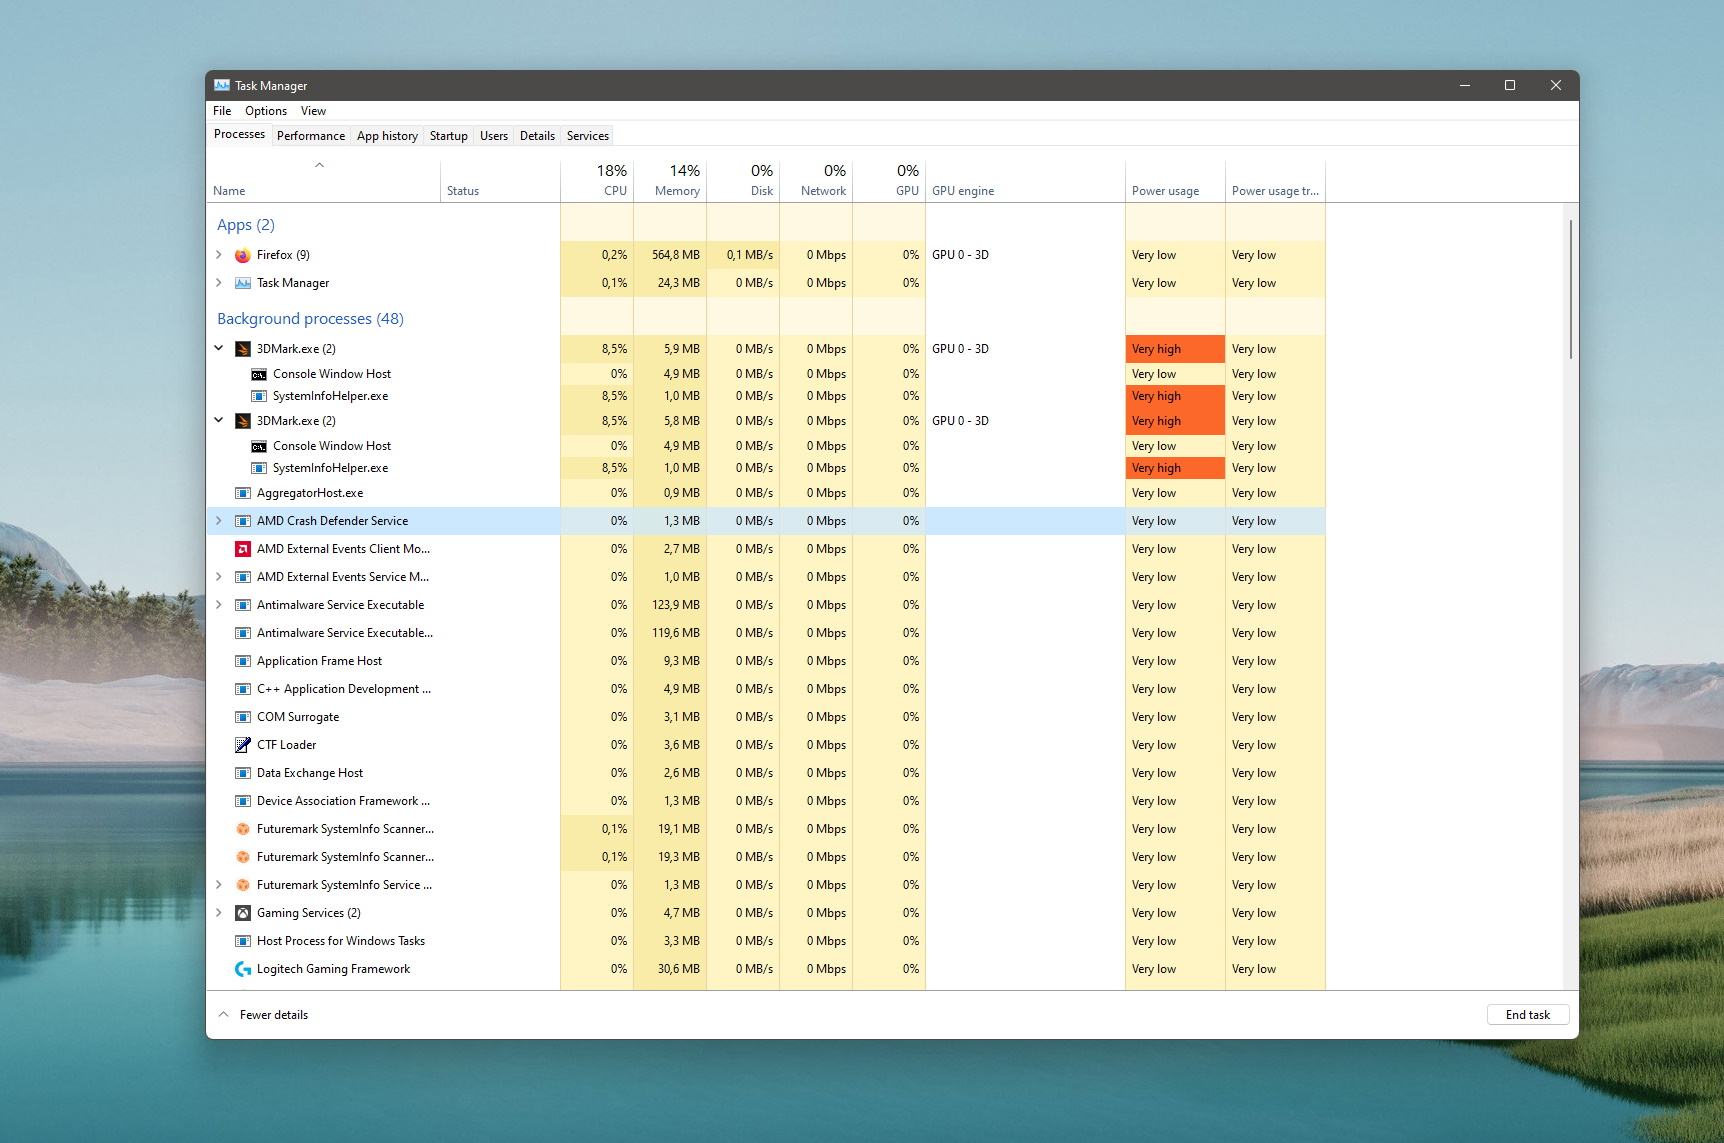Click the Futuremark SystemInfo Service icon

(242, 885)
